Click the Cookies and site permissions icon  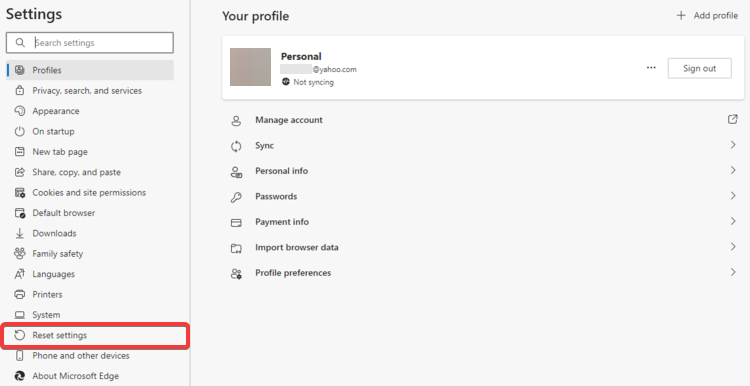click(20, 193)
